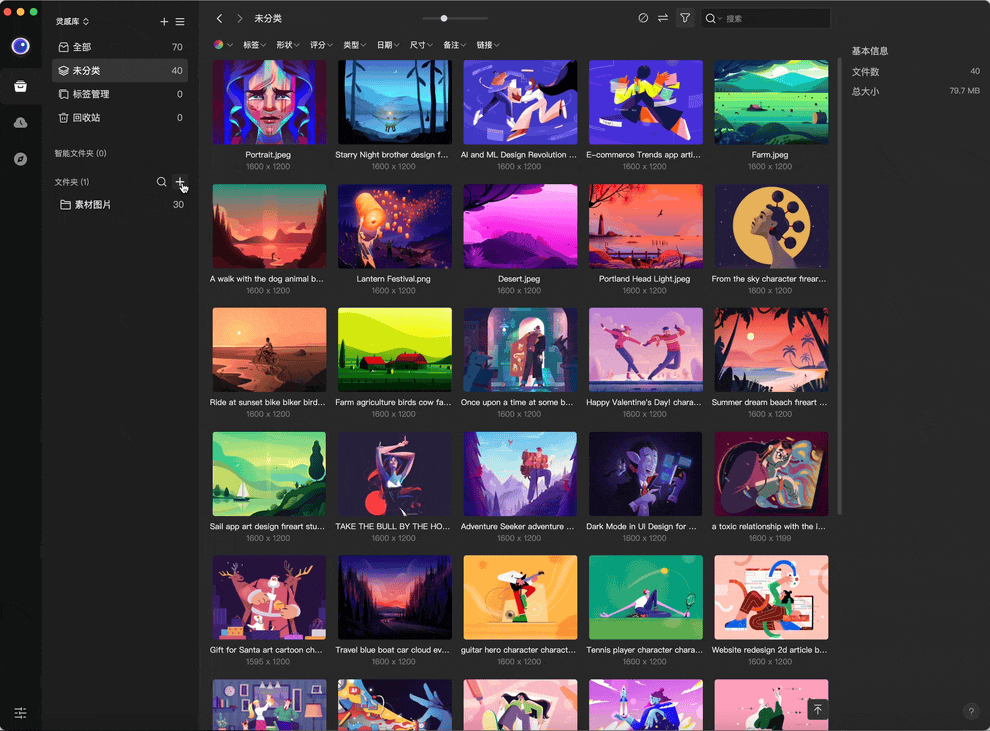Select the Tennis player character thumbnail

click(x=646, y=598)
